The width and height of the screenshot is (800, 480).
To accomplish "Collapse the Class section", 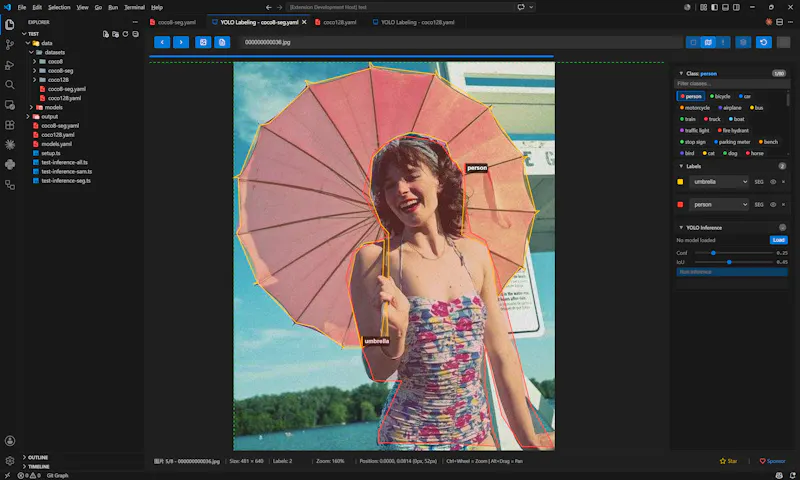I will point(681,73).
